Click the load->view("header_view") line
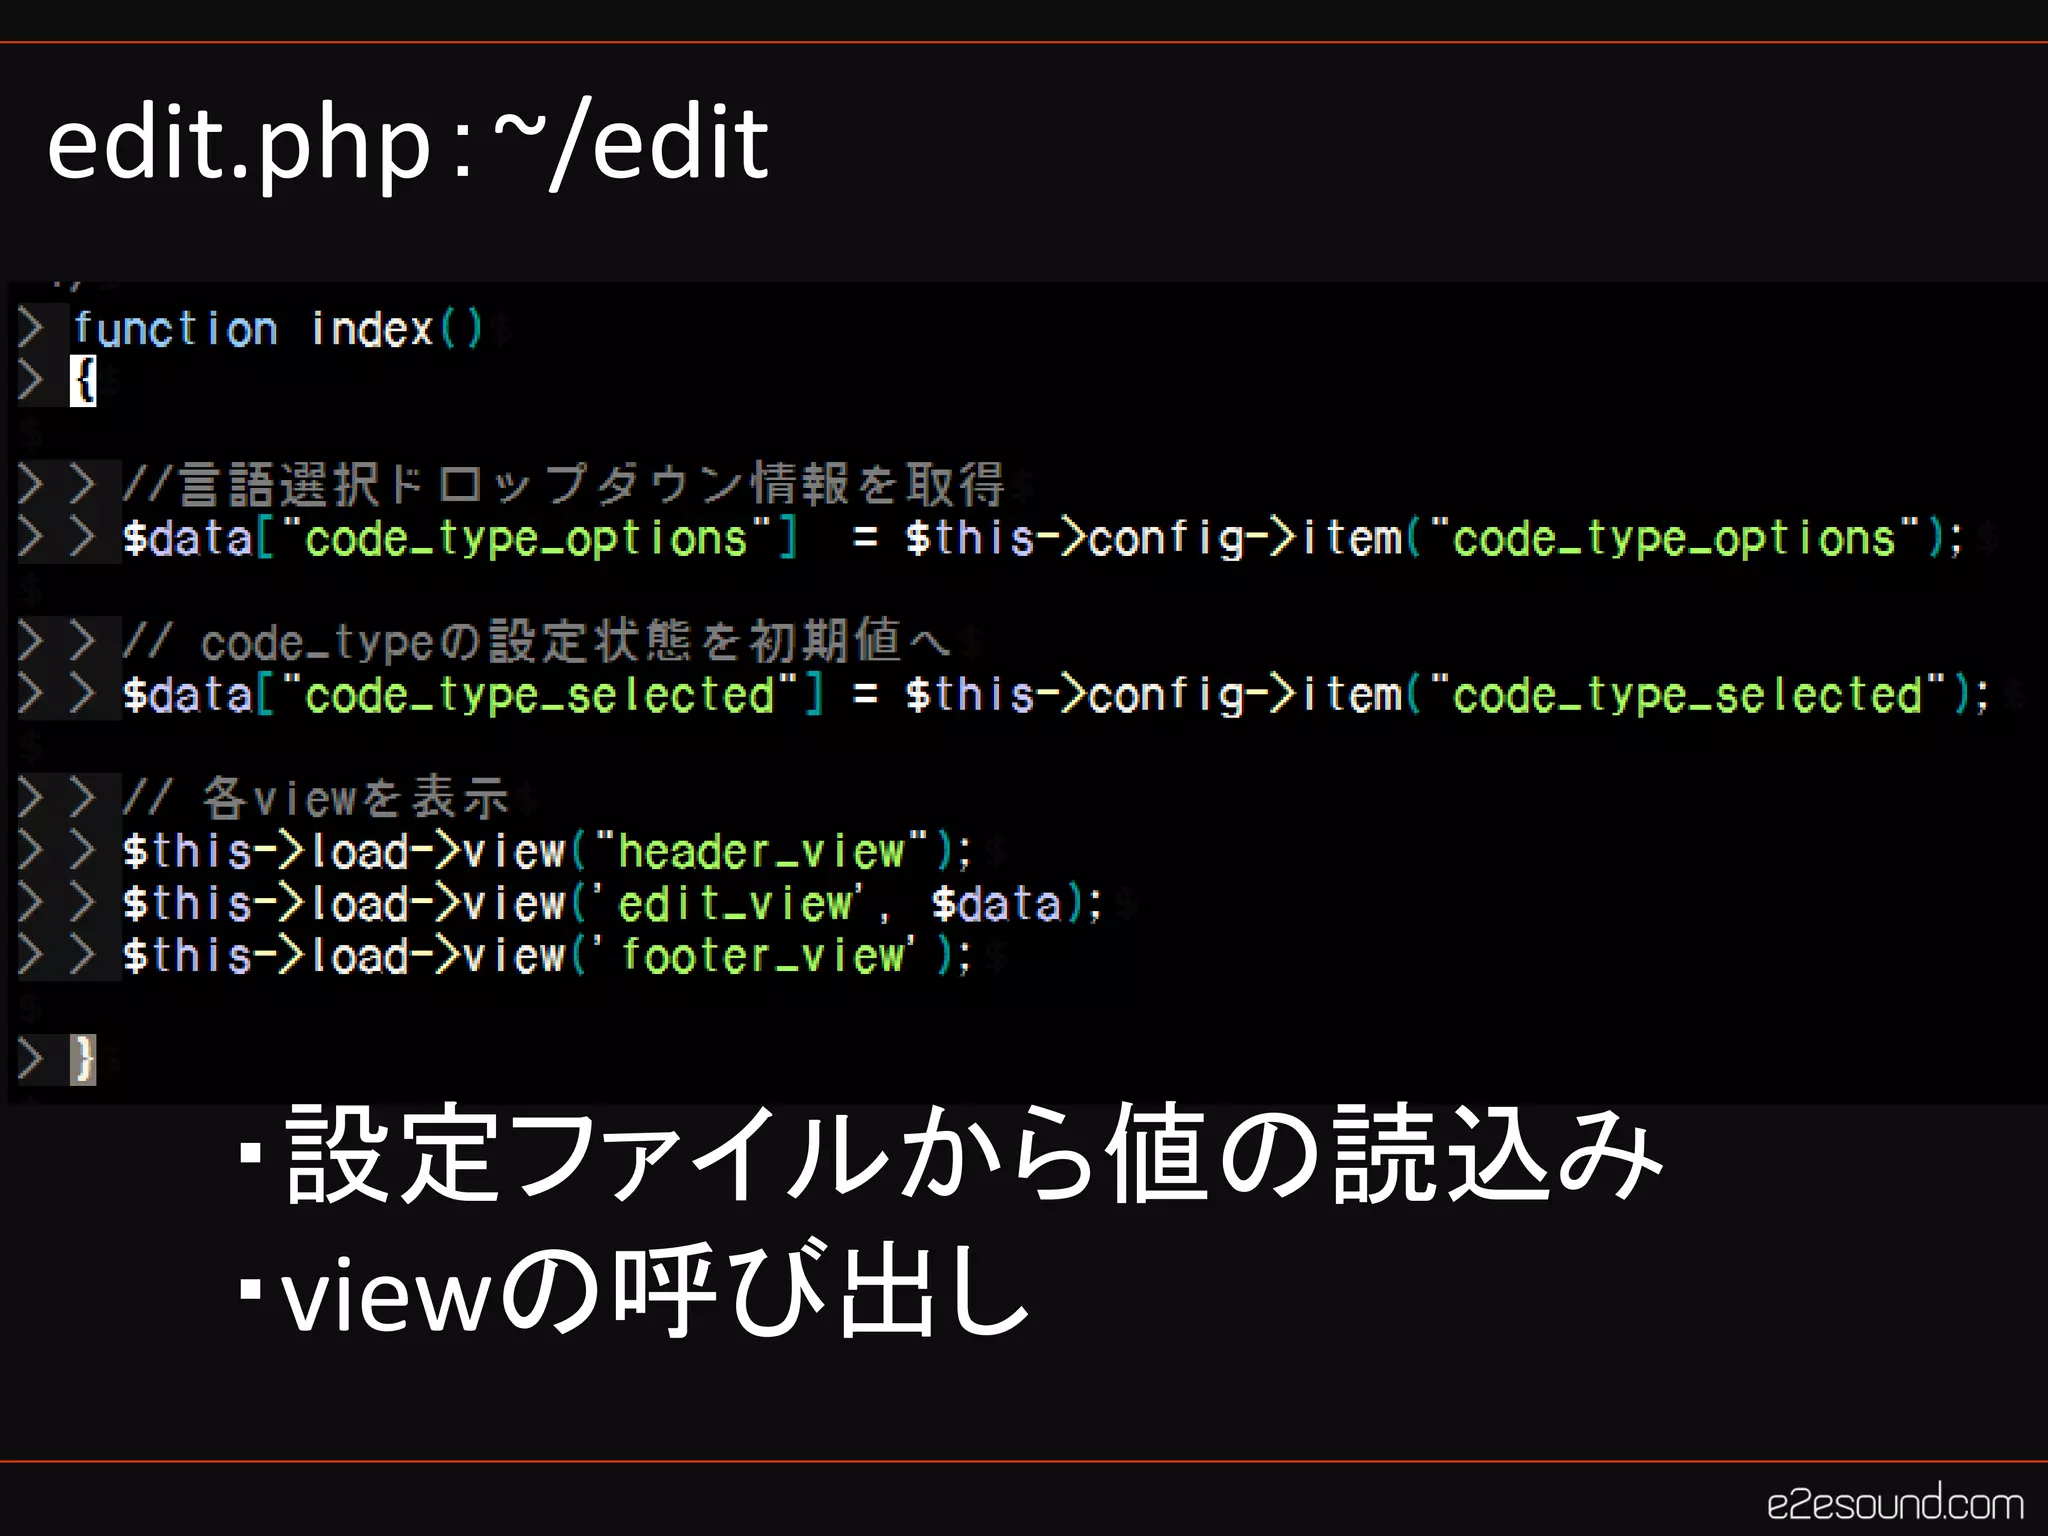The width and height of the screenshot is (2048, 1536). pyautogui.click(x=546, y=851)
